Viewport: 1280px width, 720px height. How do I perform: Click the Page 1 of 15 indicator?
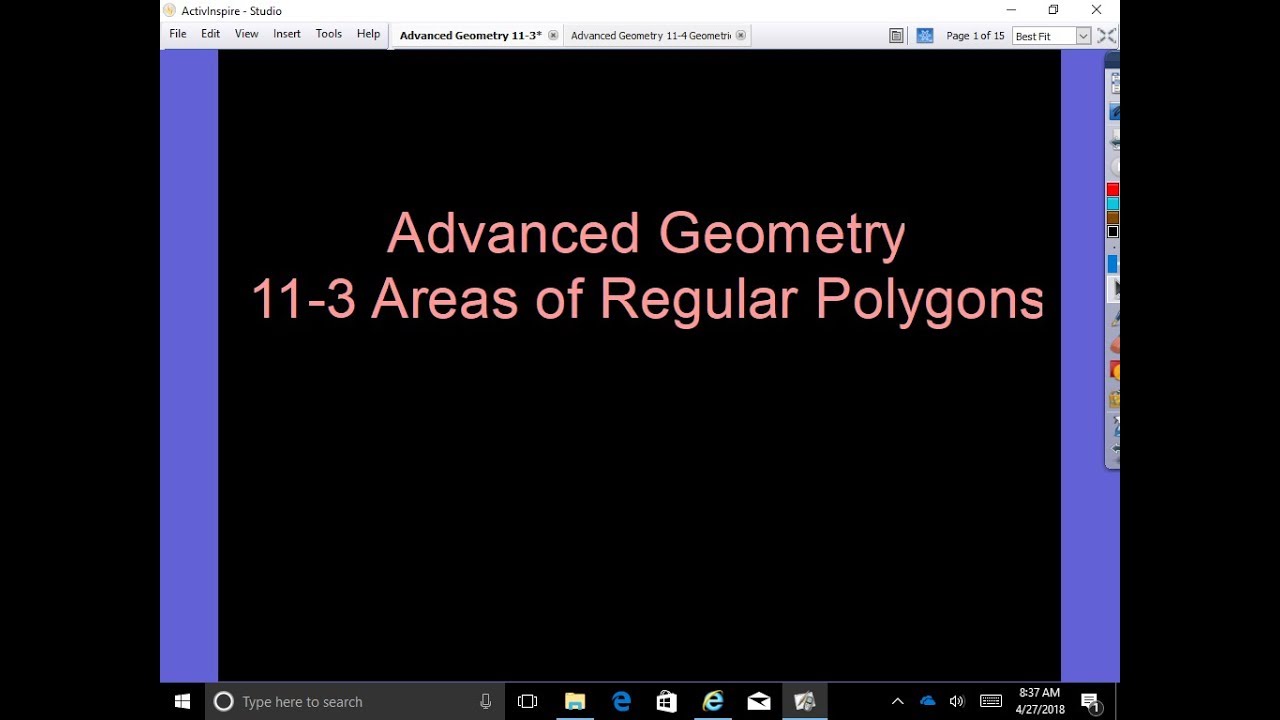[x=975, y=36]
